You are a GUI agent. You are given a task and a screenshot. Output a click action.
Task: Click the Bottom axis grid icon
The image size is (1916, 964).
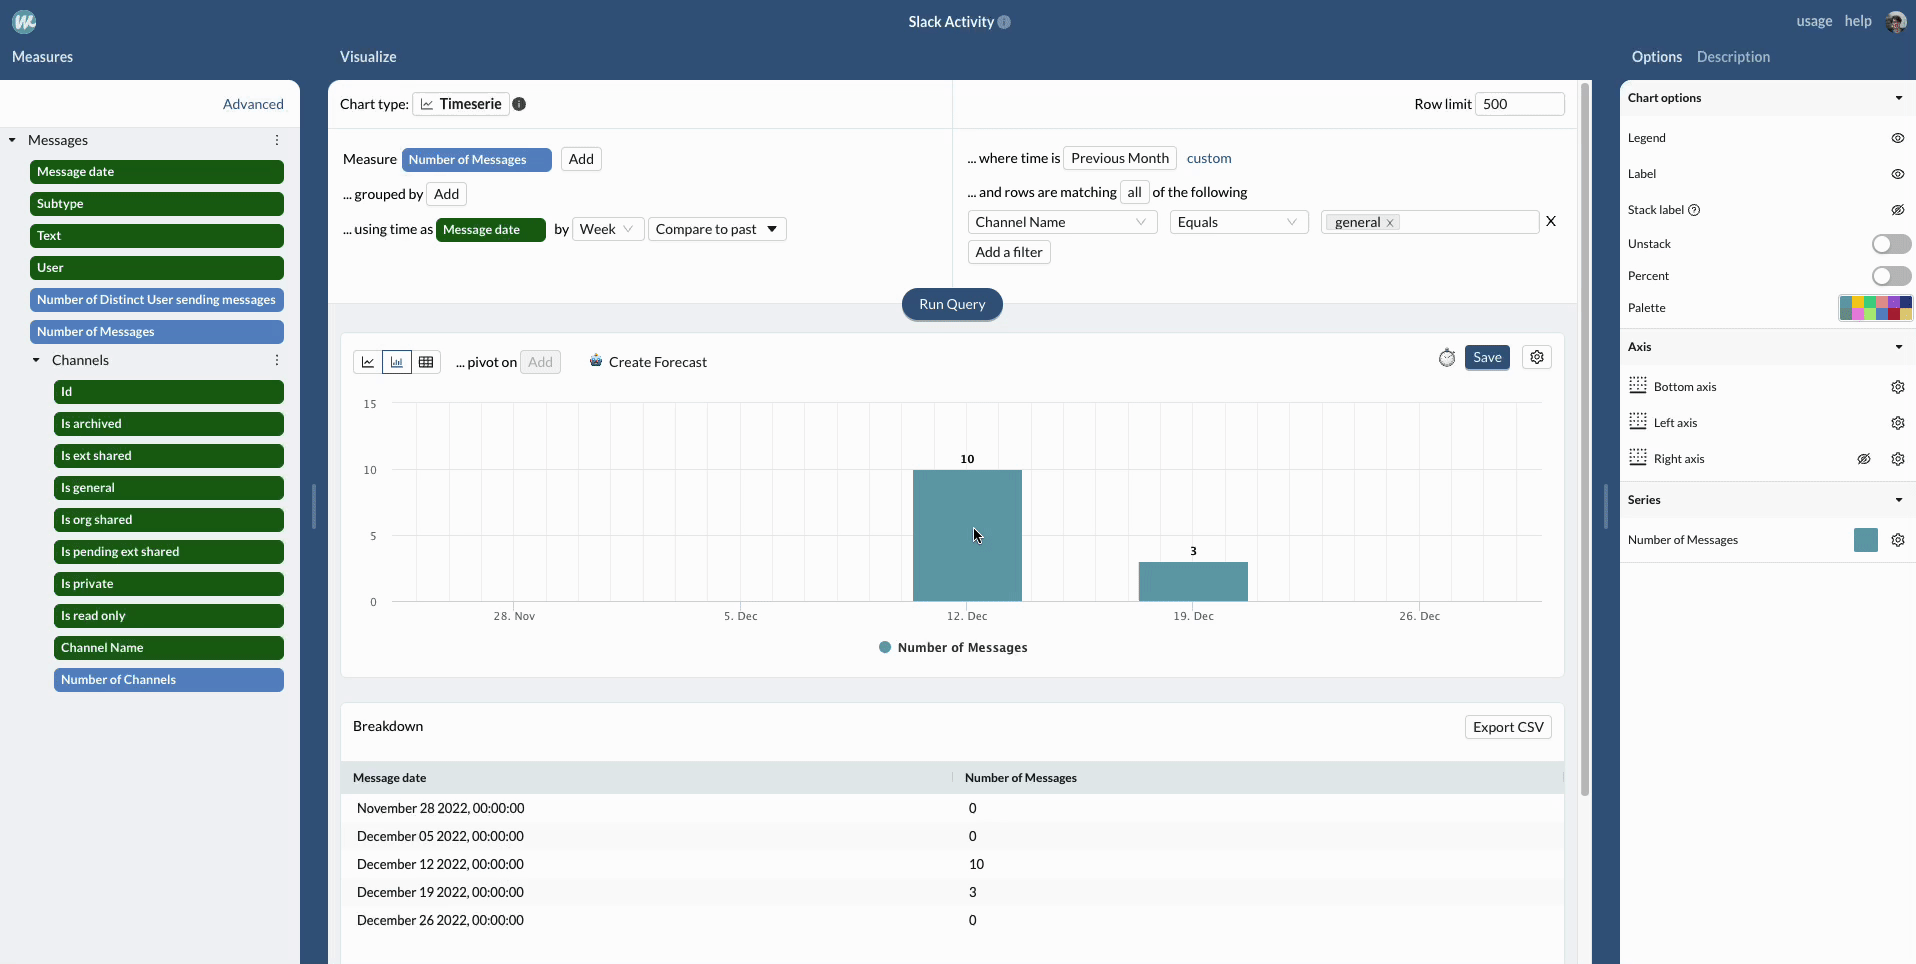pyautogui.click(x=1638, y=385)
